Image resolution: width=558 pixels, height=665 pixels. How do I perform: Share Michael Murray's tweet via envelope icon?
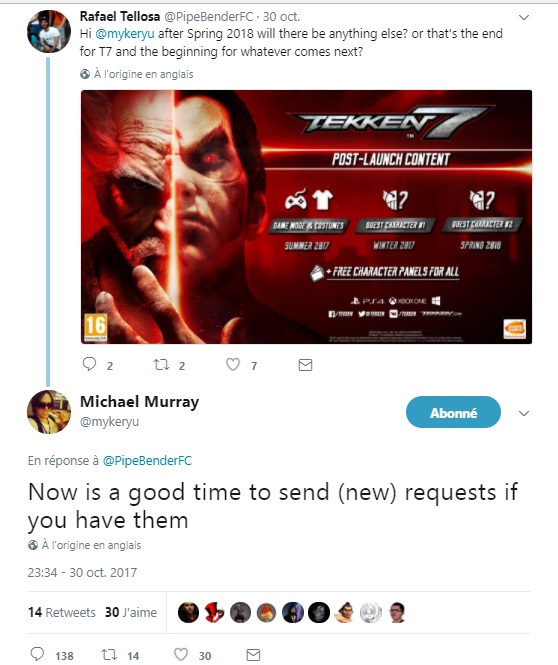[253, 654]
